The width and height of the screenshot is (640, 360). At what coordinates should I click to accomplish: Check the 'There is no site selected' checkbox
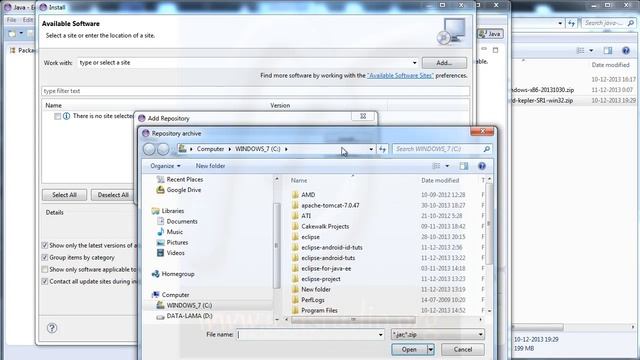click(x=58, y=116)
